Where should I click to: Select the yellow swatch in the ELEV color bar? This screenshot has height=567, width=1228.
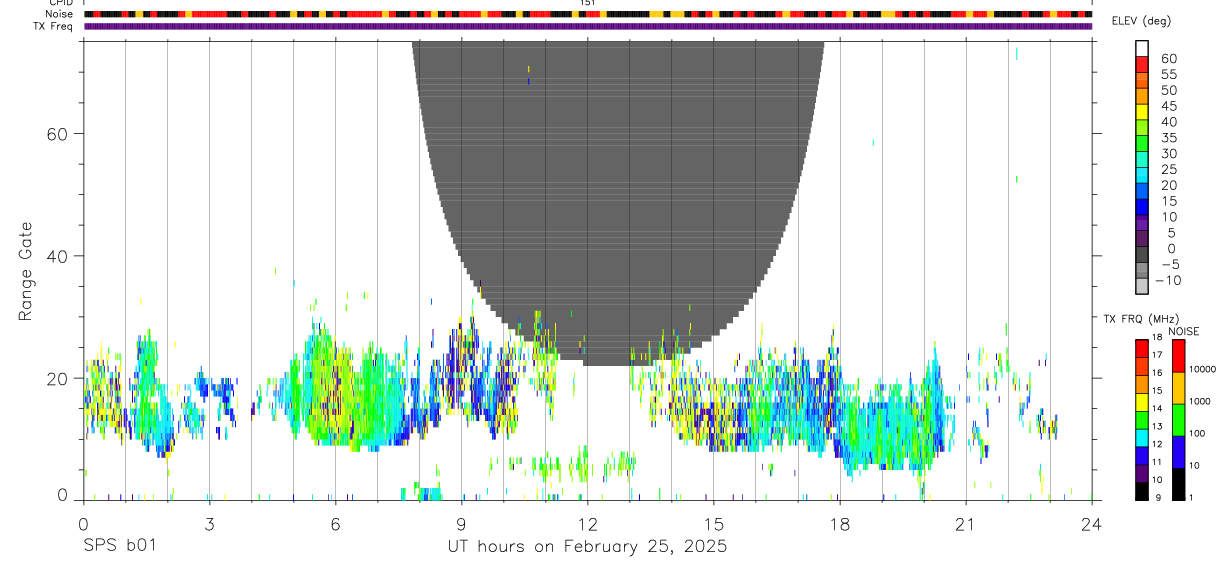tap(1142, 112)
